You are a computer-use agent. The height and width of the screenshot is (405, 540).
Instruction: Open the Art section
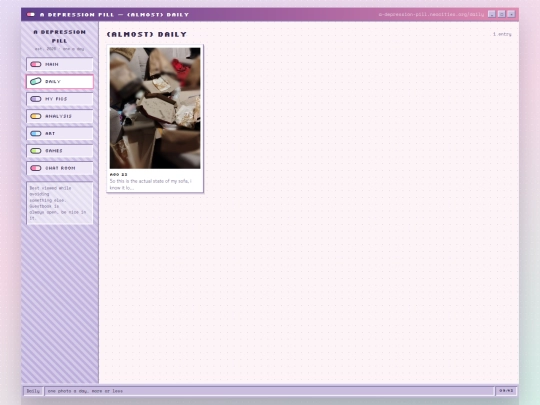click(x=60, y=133)
